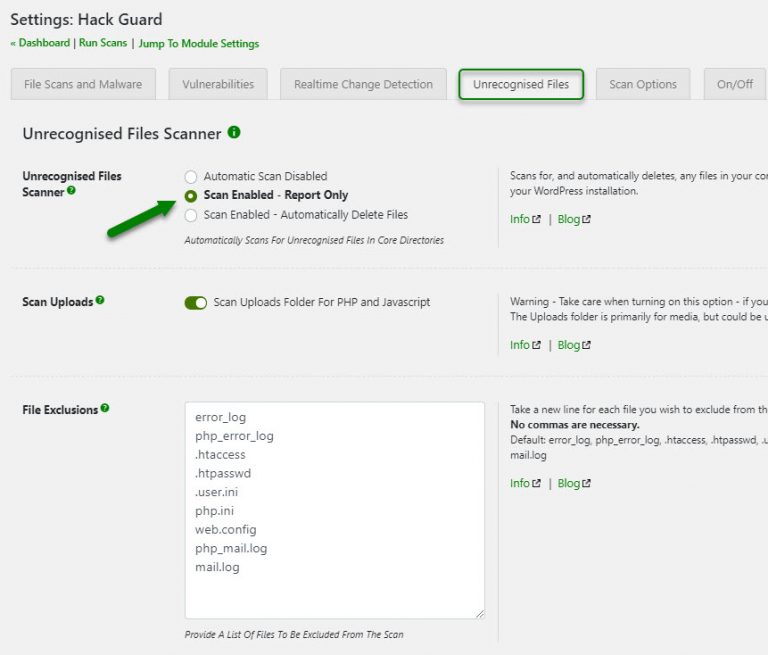The width and height of the screenshot is (768, 655).
Task: Click info icon beside Unrecognised Files Scanner heading
Action: click(234, 132)
